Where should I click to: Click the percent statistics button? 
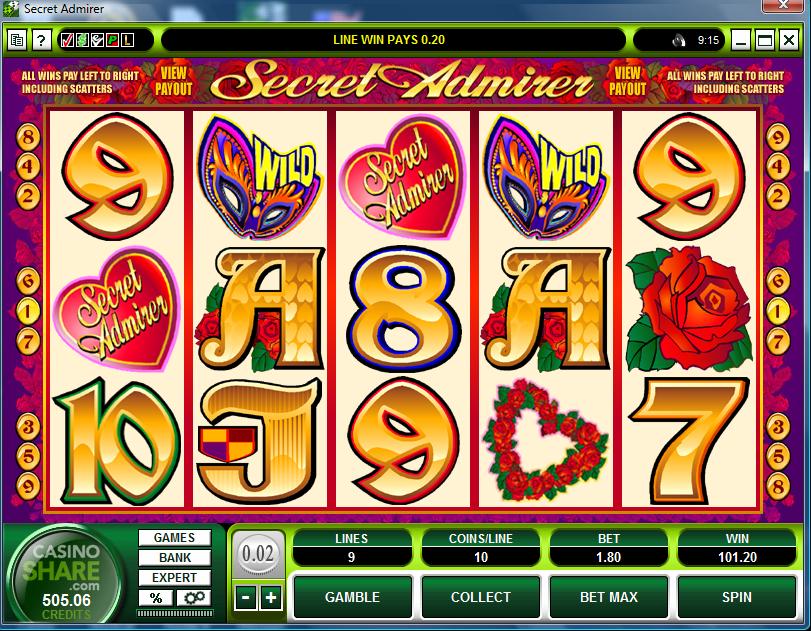(x=156, y=598)
